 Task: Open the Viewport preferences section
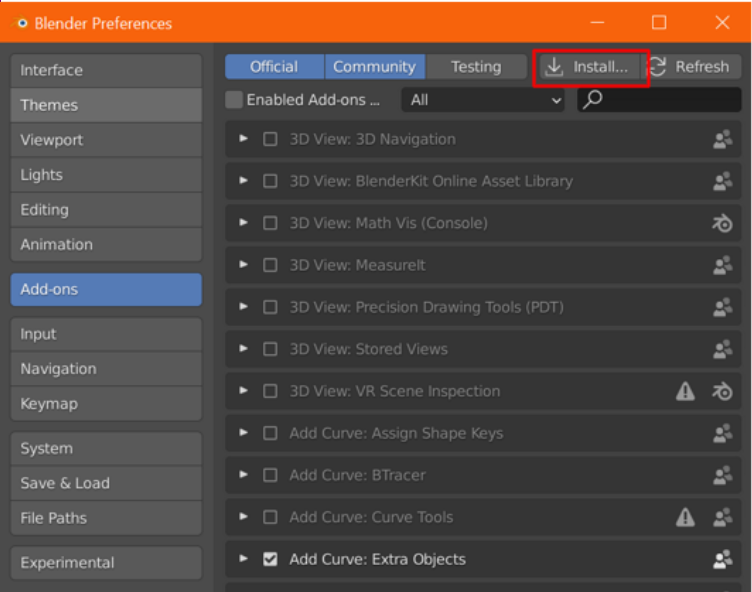tap(106, 140)
